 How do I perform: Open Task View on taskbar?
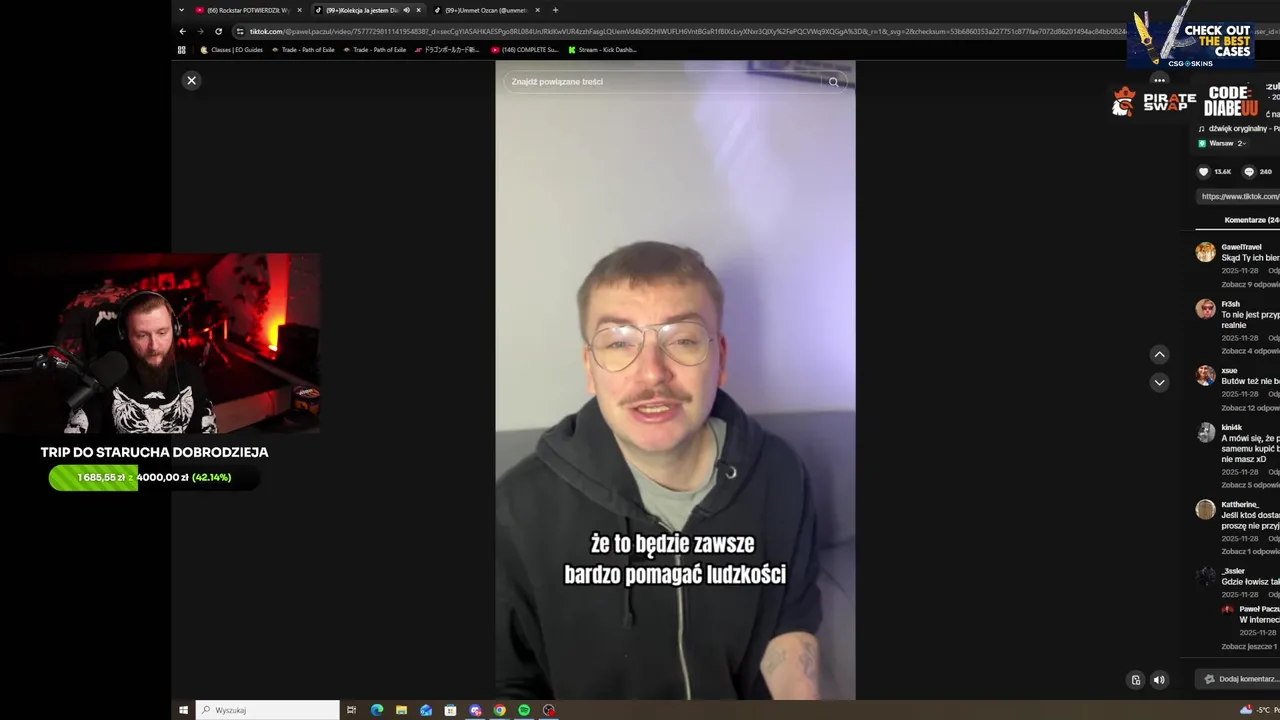point(351,710)
